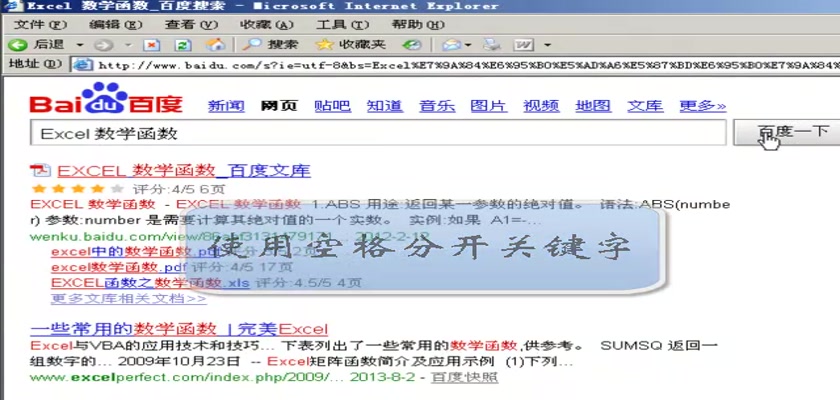
Task: Expand the Edit-with-Word dropdown arrow
Action: tap(547, 45)
